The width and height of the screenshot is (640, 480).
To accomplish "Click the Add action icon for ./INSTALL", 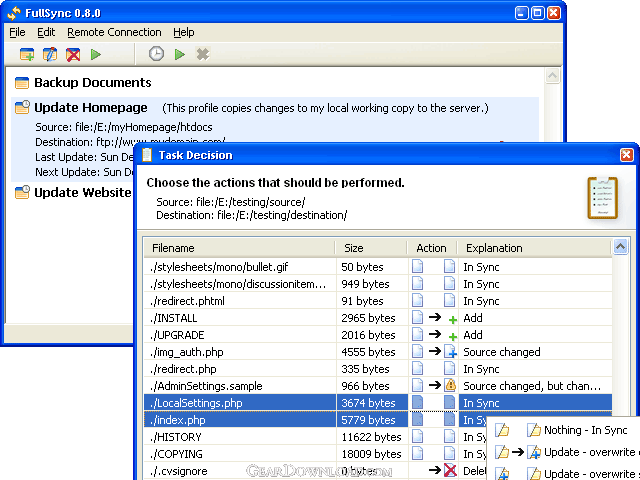I will pyautogui.click(x=452, y=319).
